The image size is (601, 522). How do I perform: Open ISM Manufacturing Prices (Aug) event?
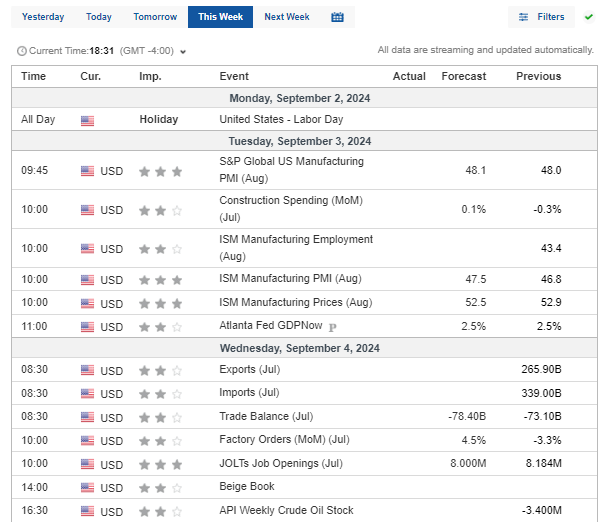tap(296, 302)
